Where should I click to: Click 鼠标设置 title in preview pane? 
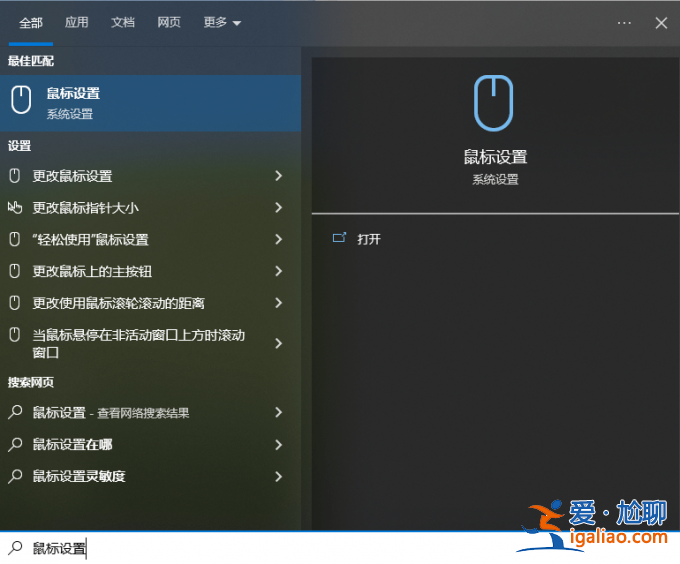click(495, 157)
